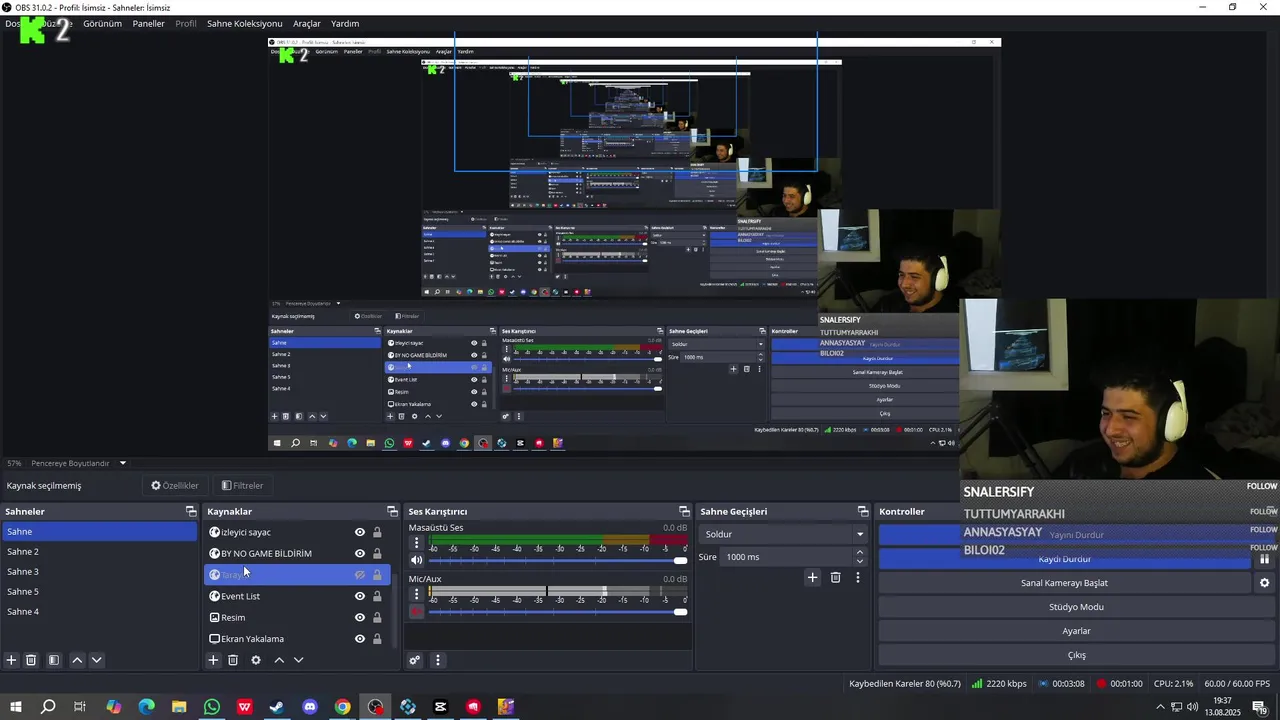
Task: Open Google Chrome from the taskbar
Action: (343, 707)
